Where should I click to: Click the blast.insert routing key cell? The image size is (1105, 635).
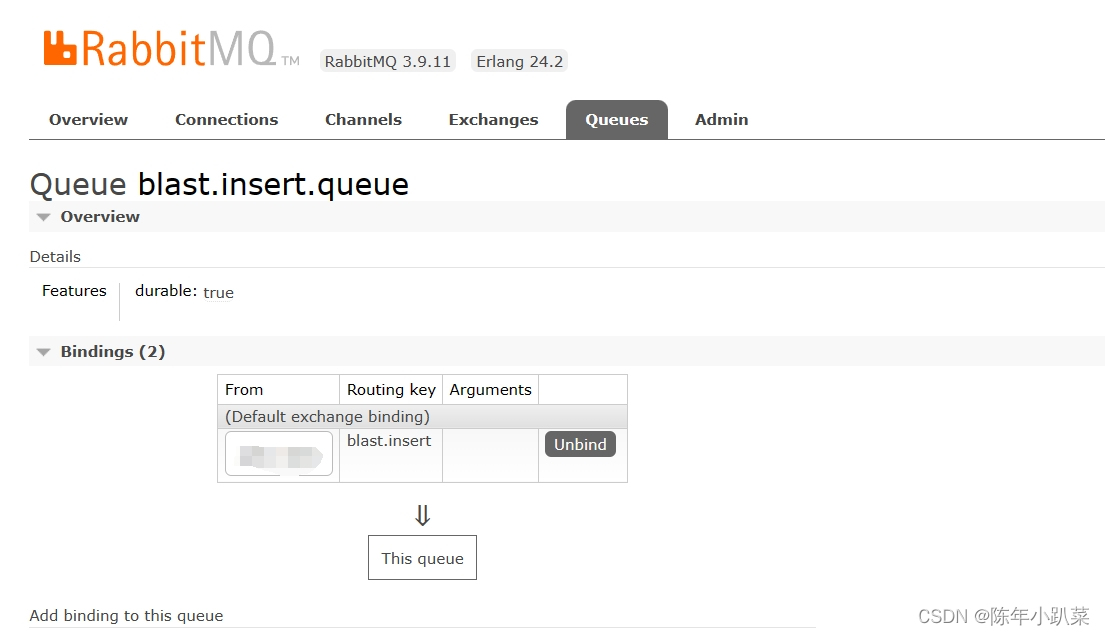click(x=389, y=440)
